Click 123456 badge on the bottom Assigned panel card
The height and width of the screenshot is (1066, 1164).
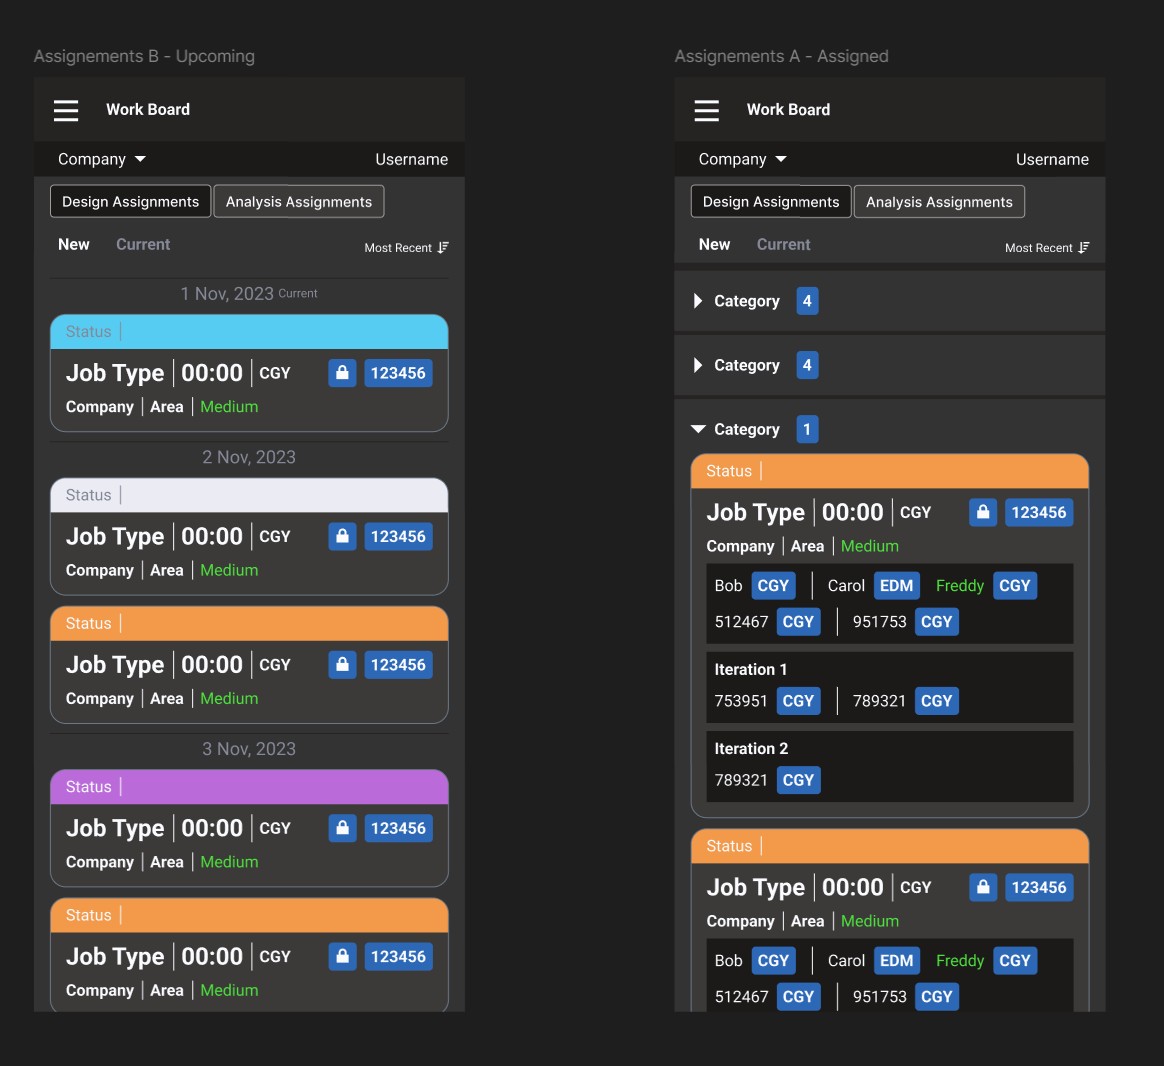[x=1039, y=887]
